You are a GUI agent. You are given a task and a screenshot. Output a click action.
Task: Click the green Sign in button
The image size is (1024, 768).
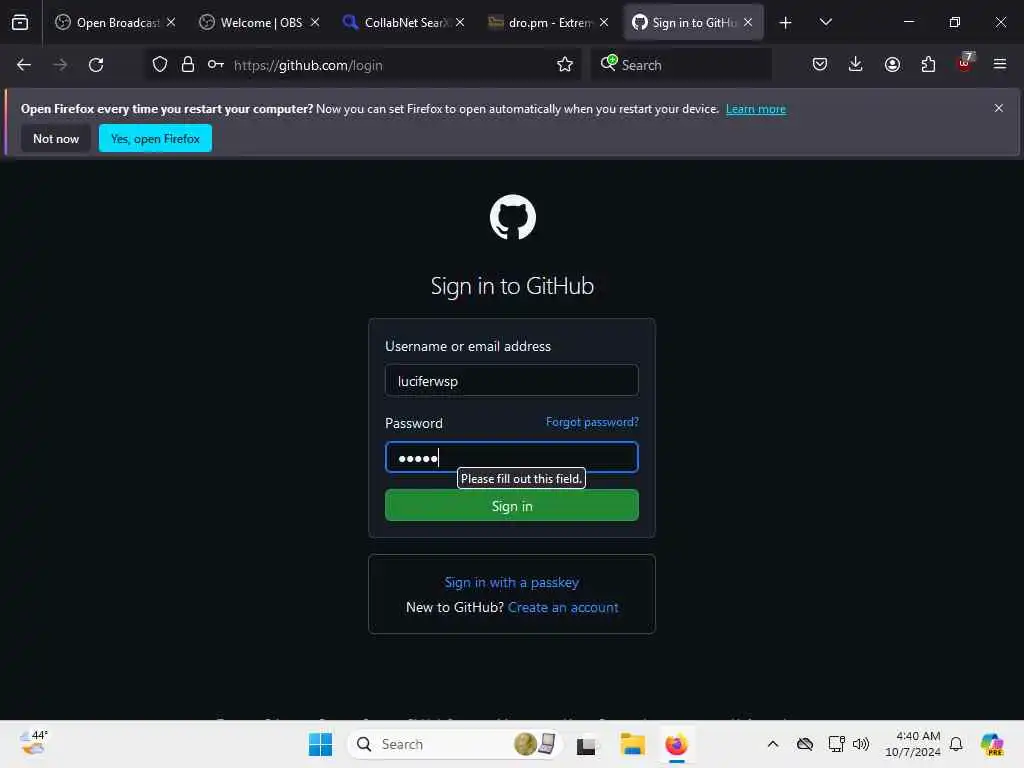(x=512, y=505)
